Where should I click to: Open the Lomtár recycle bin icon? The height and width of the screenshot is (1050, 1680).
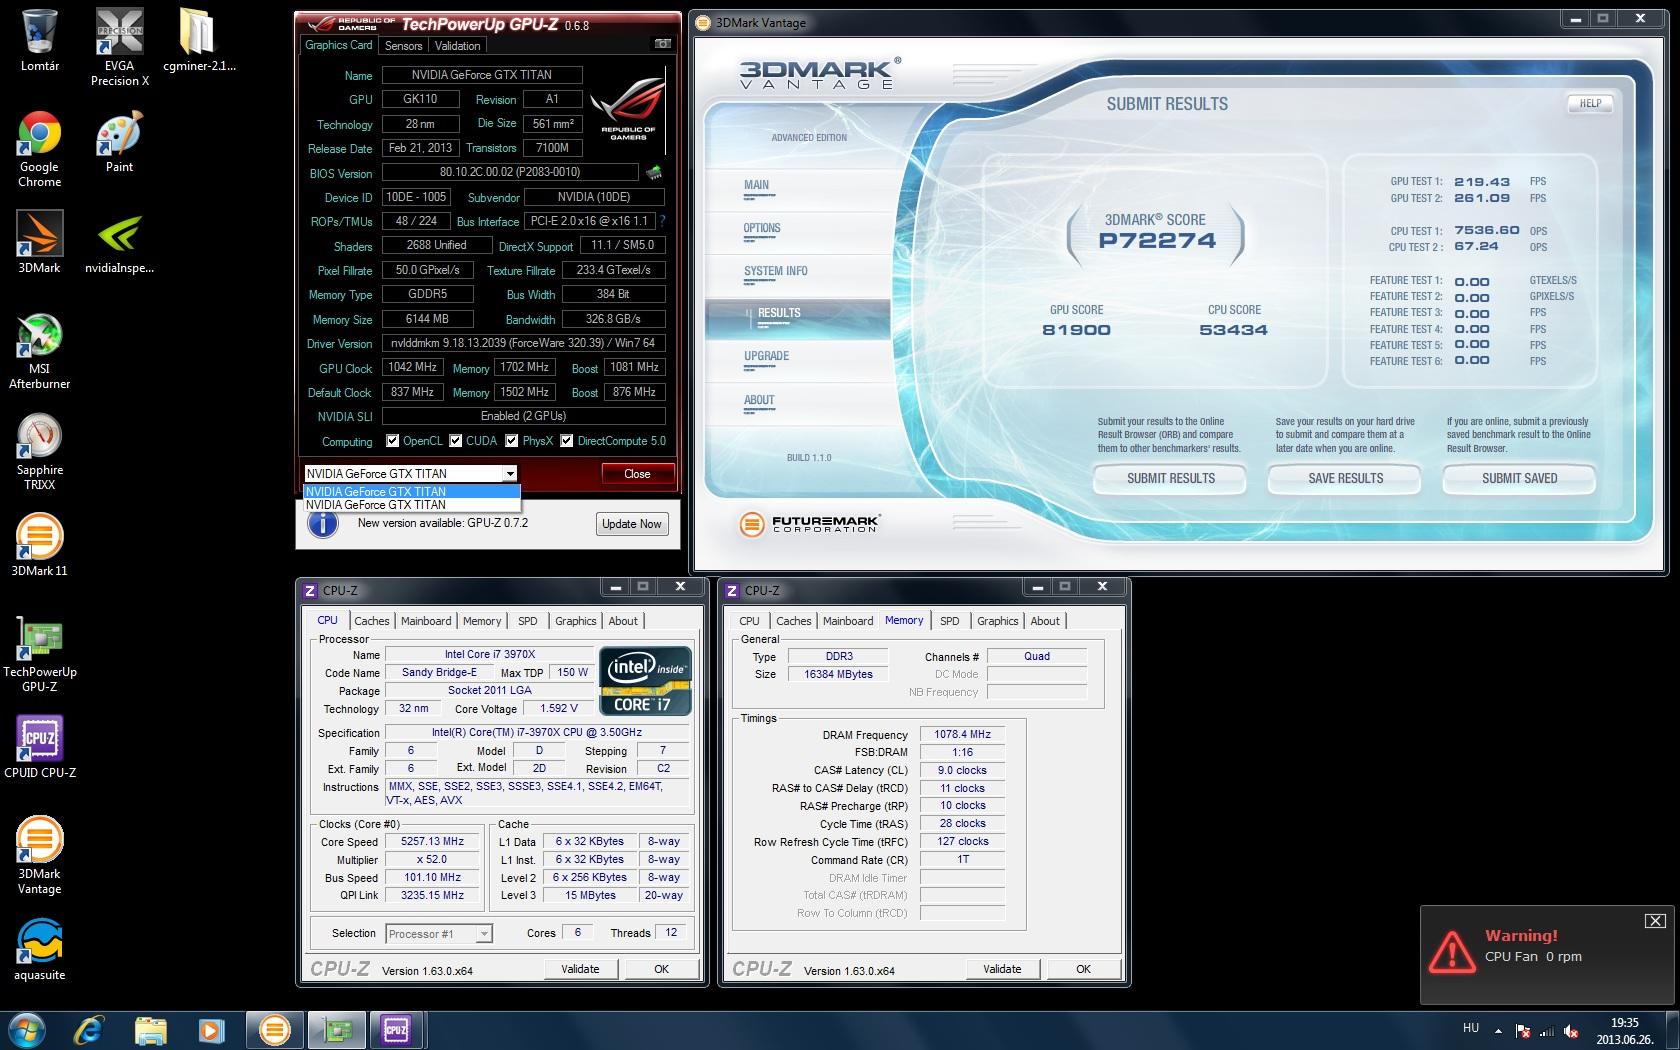tap(40, 40)
